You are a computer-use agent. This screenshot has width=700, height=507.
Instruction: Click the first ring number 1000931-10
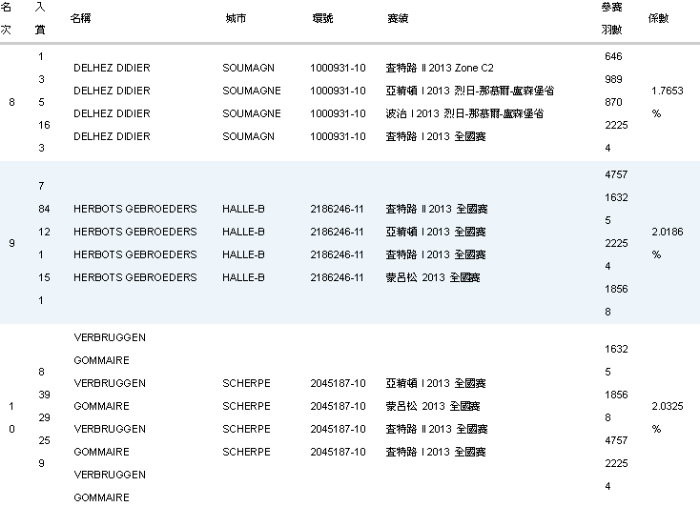tap(338, 68)
